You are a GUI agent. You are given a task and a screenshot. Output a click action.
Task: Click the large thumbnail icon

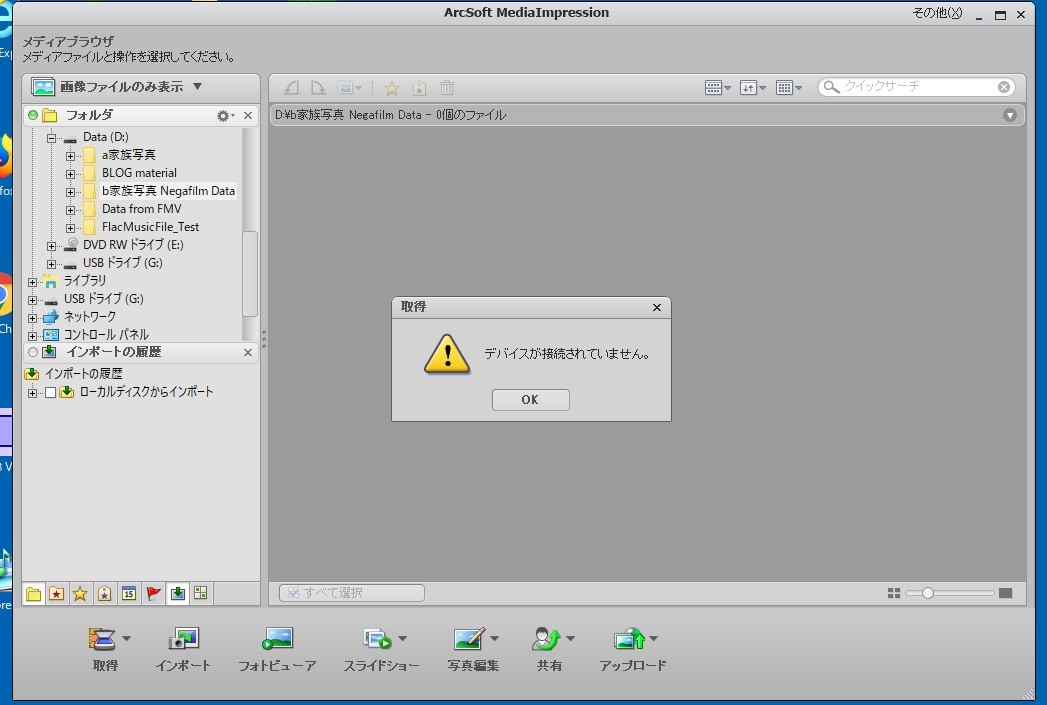tap(1006, 593)
